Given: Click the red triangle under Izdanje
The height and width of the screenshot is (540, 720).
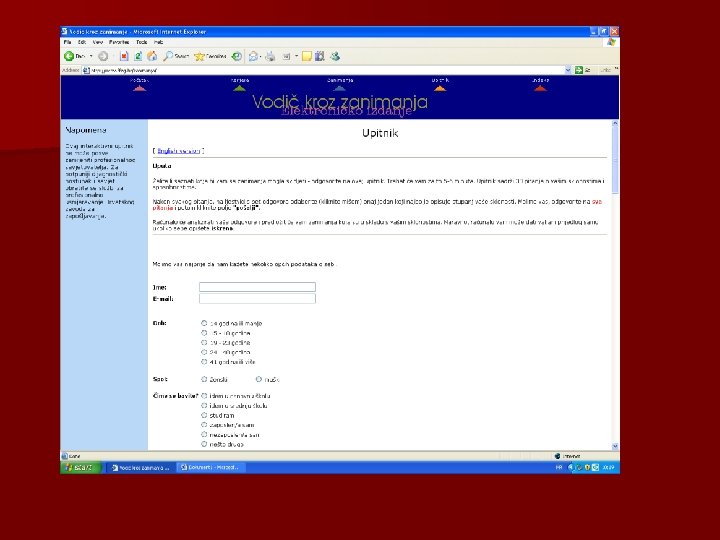Looking at the screenshot, I should [x=540, y=88].
